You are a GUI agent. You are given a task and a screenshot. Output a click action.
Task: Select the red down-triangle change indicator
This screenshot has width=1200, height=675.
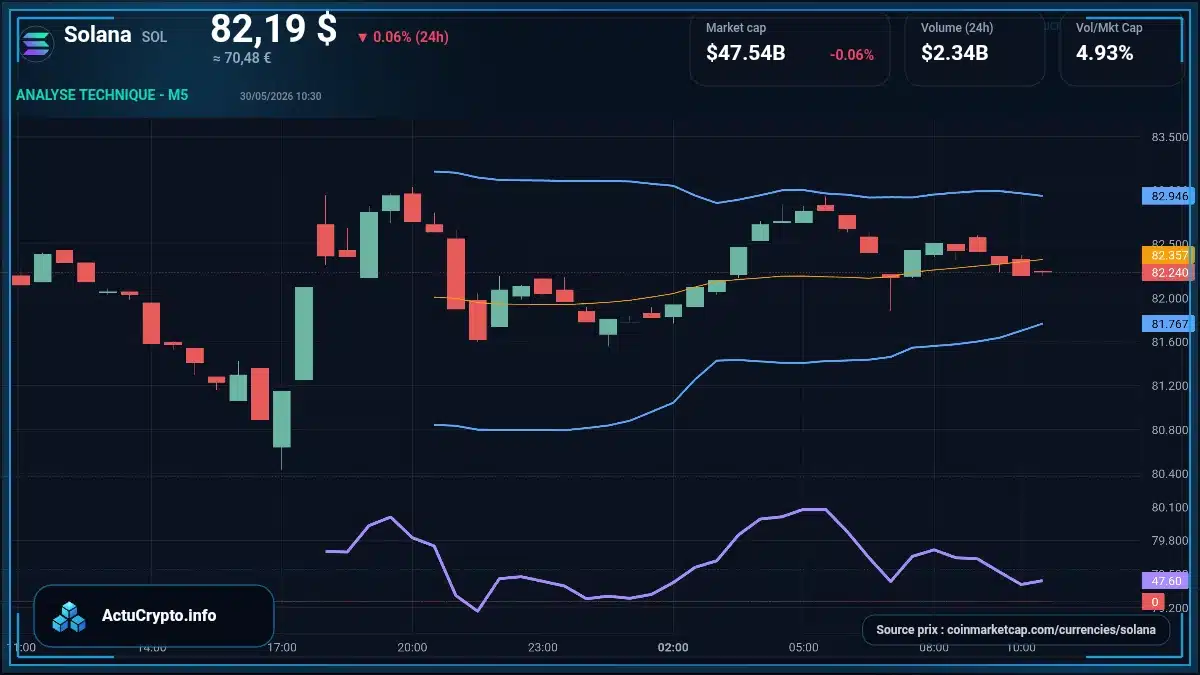click(x=362, y=38)
